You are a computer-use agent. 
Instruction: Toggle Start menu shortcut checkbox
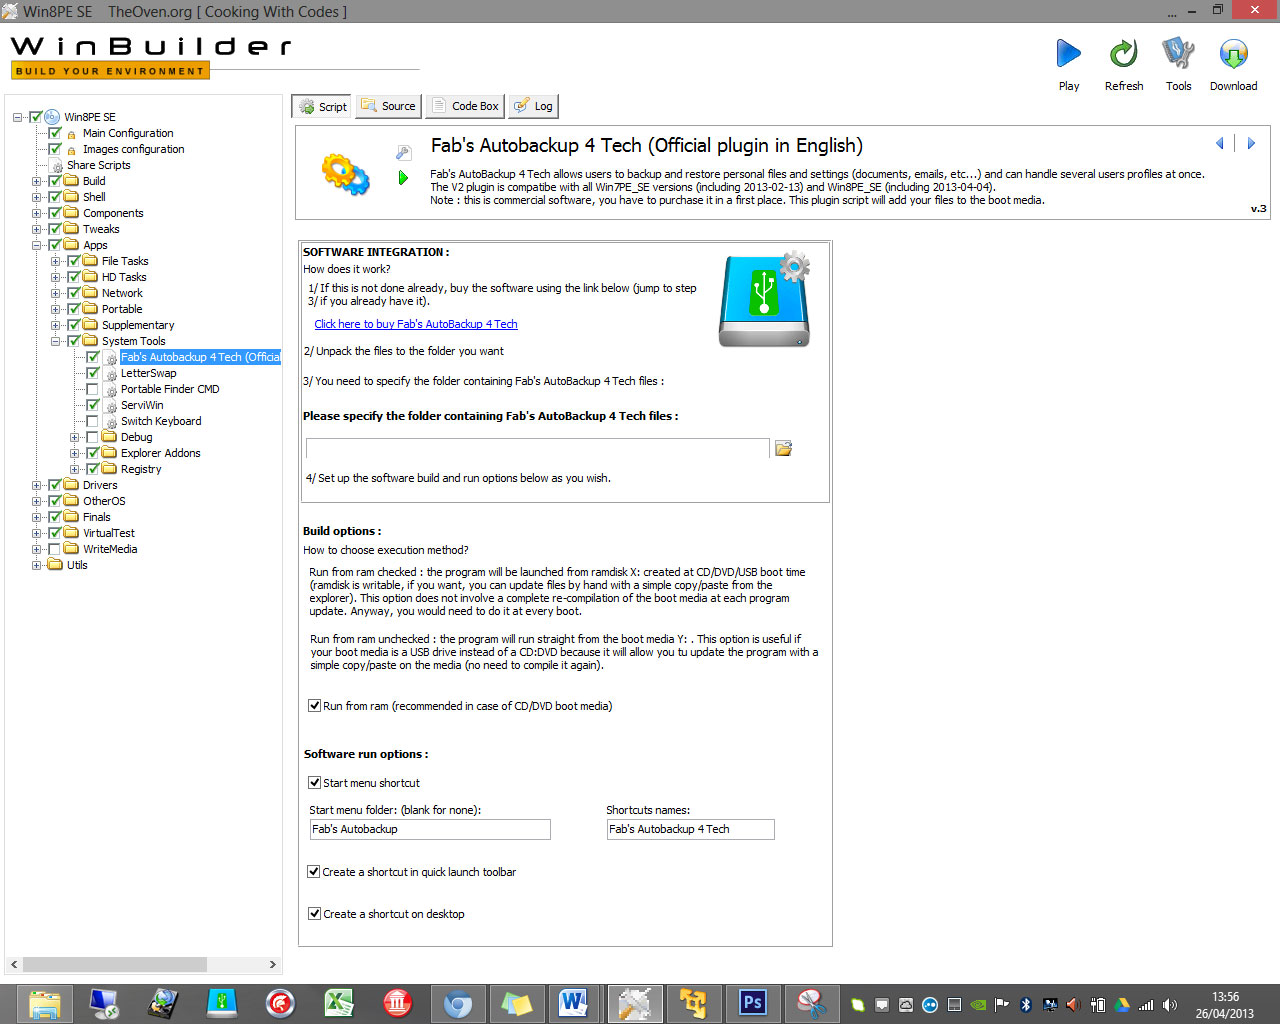click(314, 783)
